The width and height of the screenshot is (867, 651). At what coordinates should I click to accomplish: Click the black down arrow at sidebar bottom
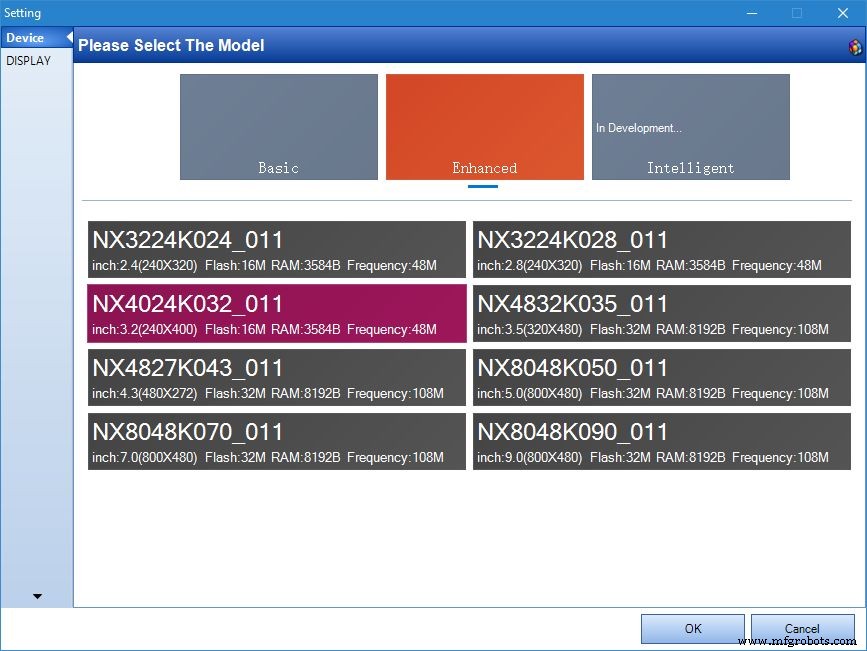pos(37,596)
